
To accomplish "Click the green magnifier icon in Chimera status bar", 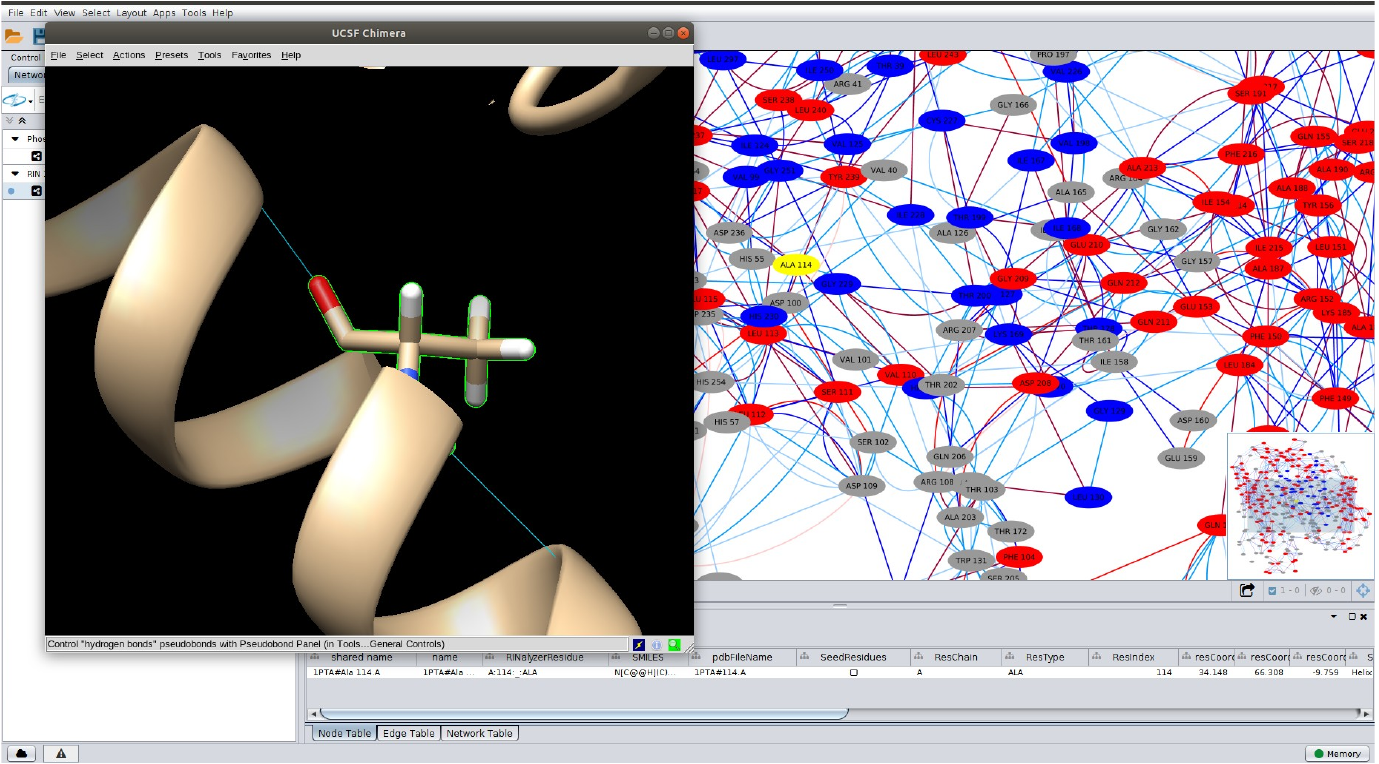I will [674, 645].
